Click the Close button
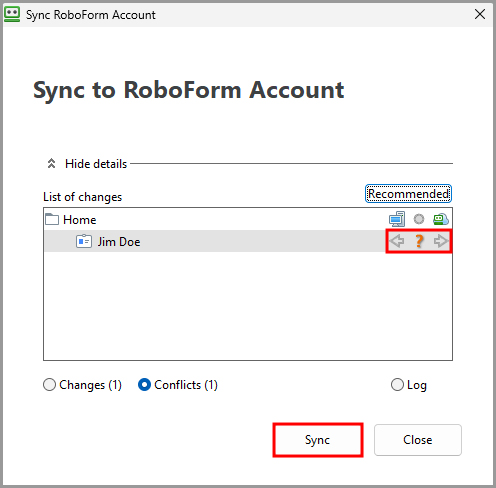This screenshot has height=488, width=496. pos(418,440)
